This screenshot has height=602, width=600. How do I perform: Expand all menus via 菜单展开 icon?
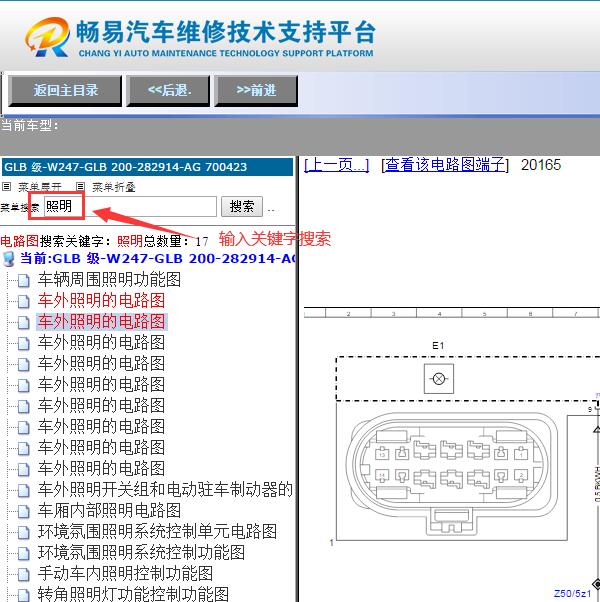(x=7, y=187)
